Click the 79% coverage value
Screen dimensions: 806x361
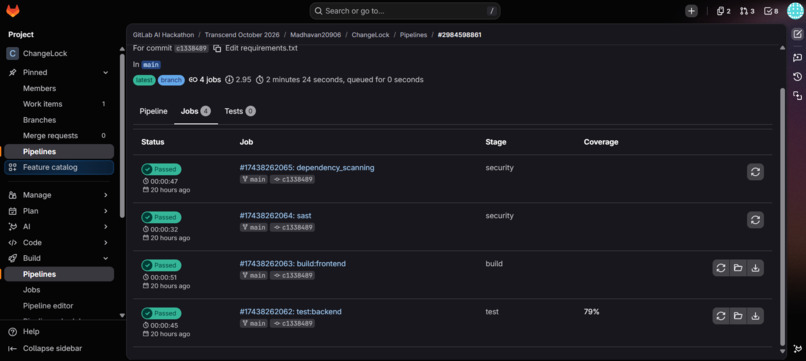[x=592, y=312]
